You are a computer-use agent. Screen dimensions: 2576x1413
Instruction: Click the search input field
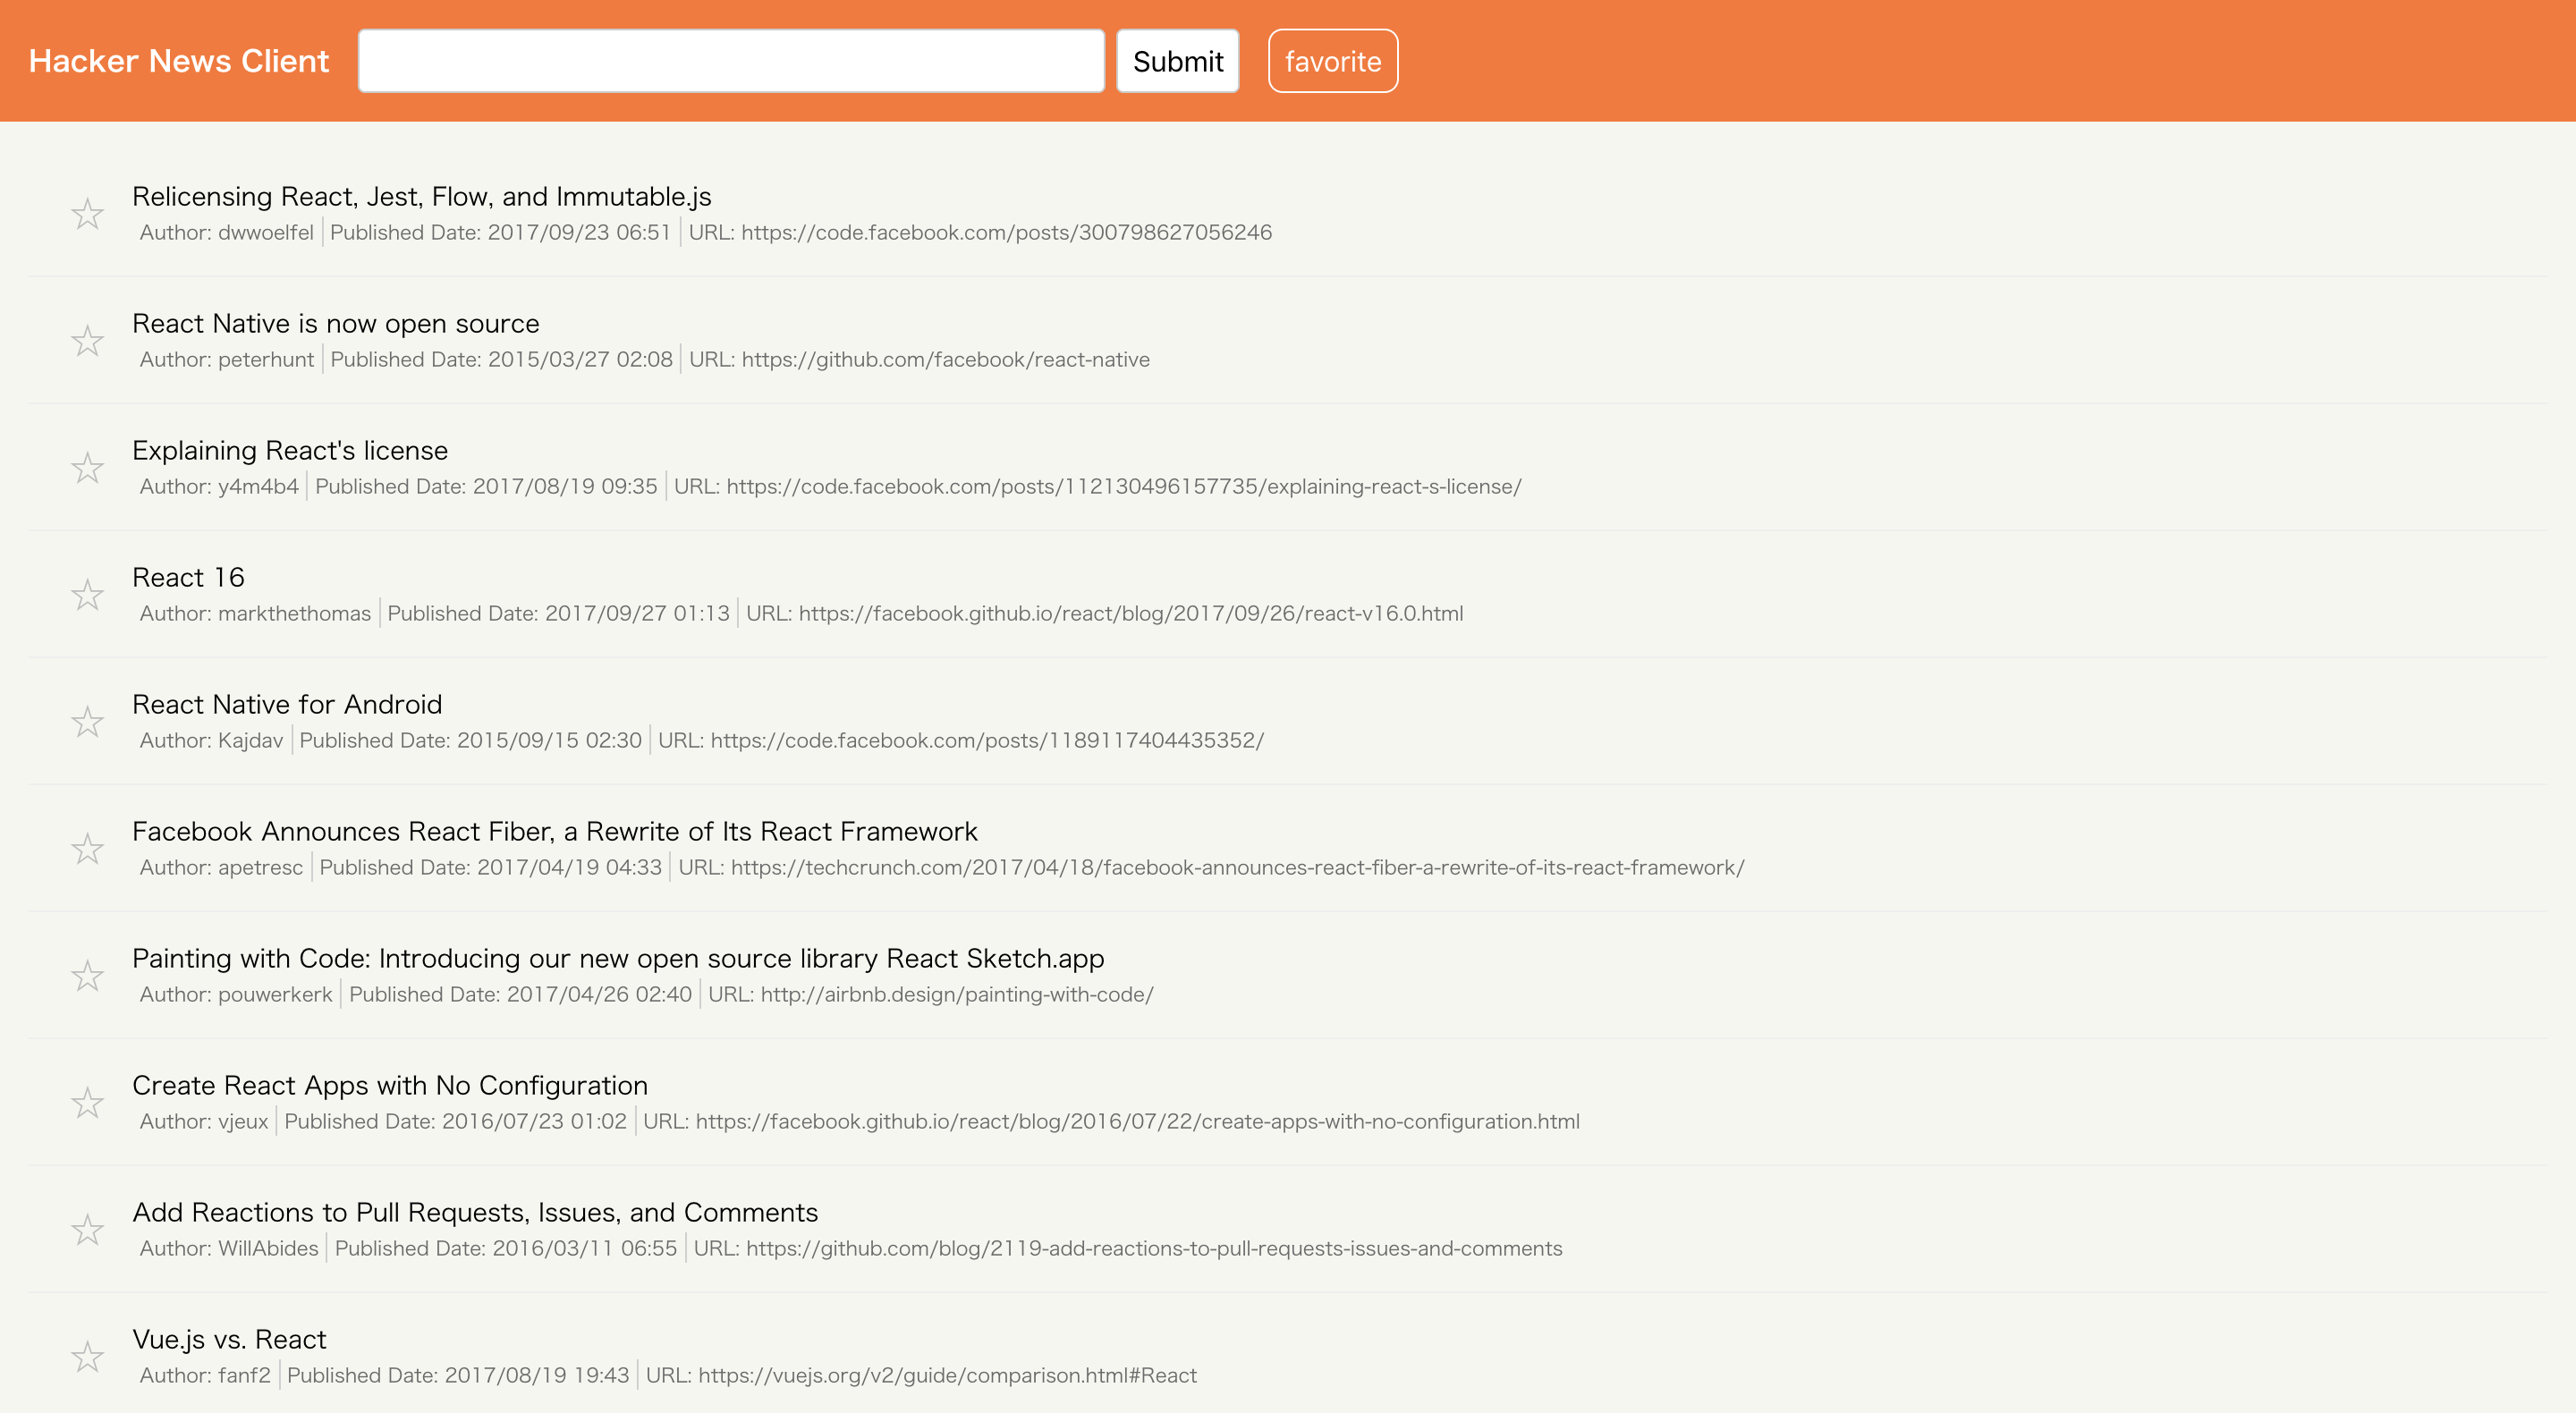point(733,59)
